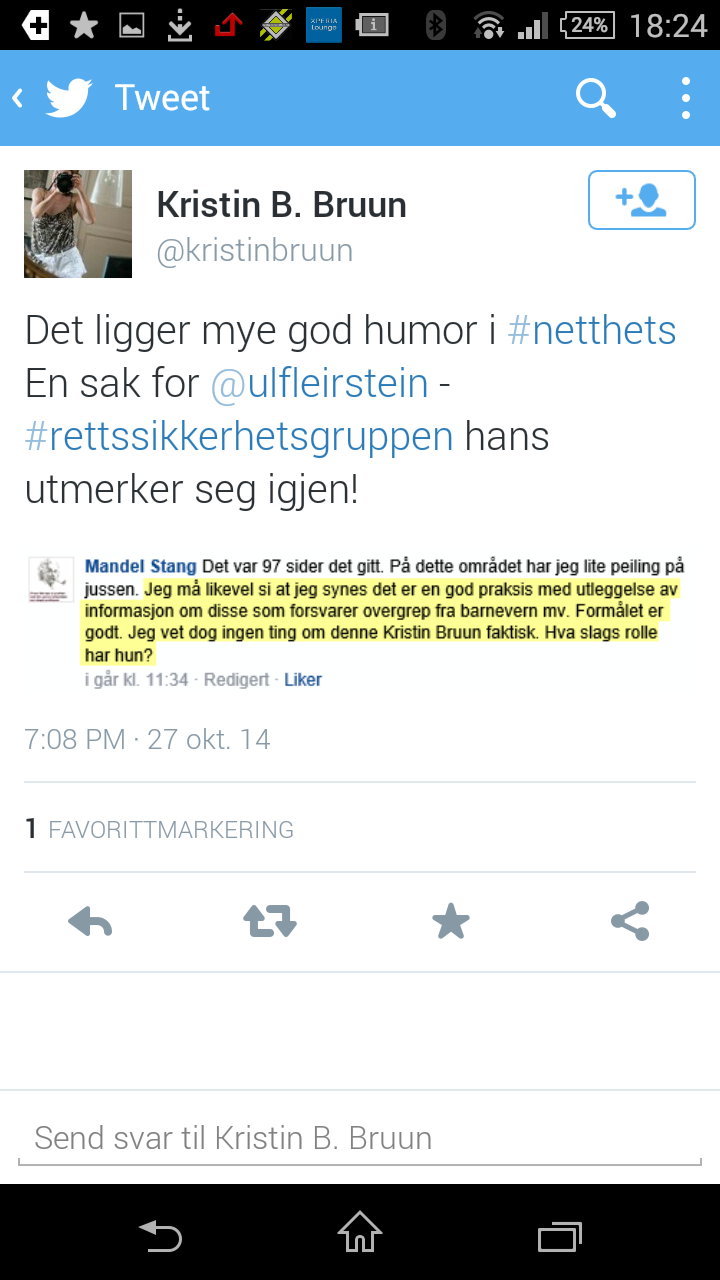Open the #rettssikkerhetsgruppen hashtag

239,437
